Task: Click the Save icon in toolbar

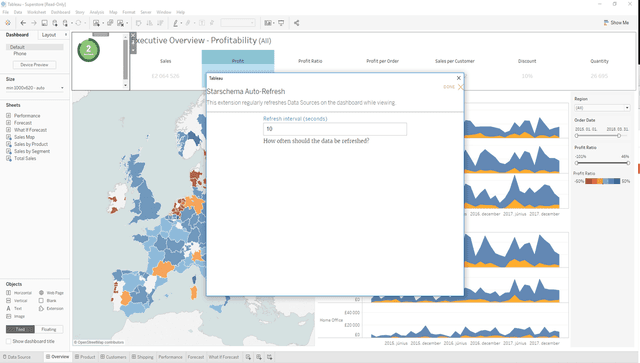Action: [44, 23]
